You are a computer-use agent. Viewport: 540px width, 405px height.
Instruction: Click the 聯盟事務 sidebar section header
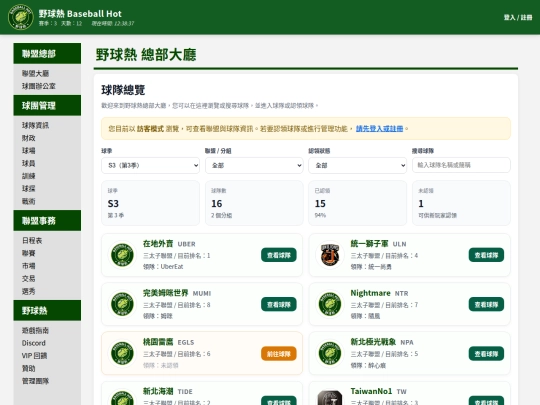[x=47, y=220]
